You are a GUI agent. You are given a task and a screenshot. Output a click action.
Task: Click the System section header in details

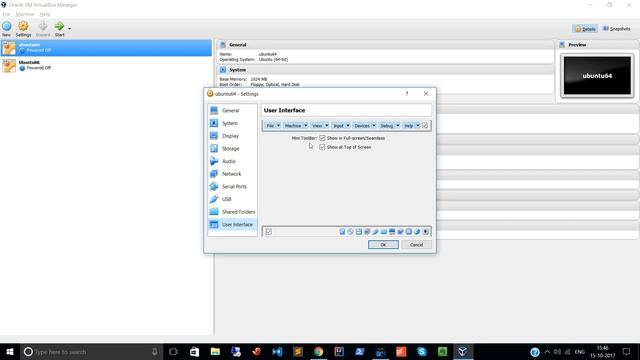click(x=385, y=70)
